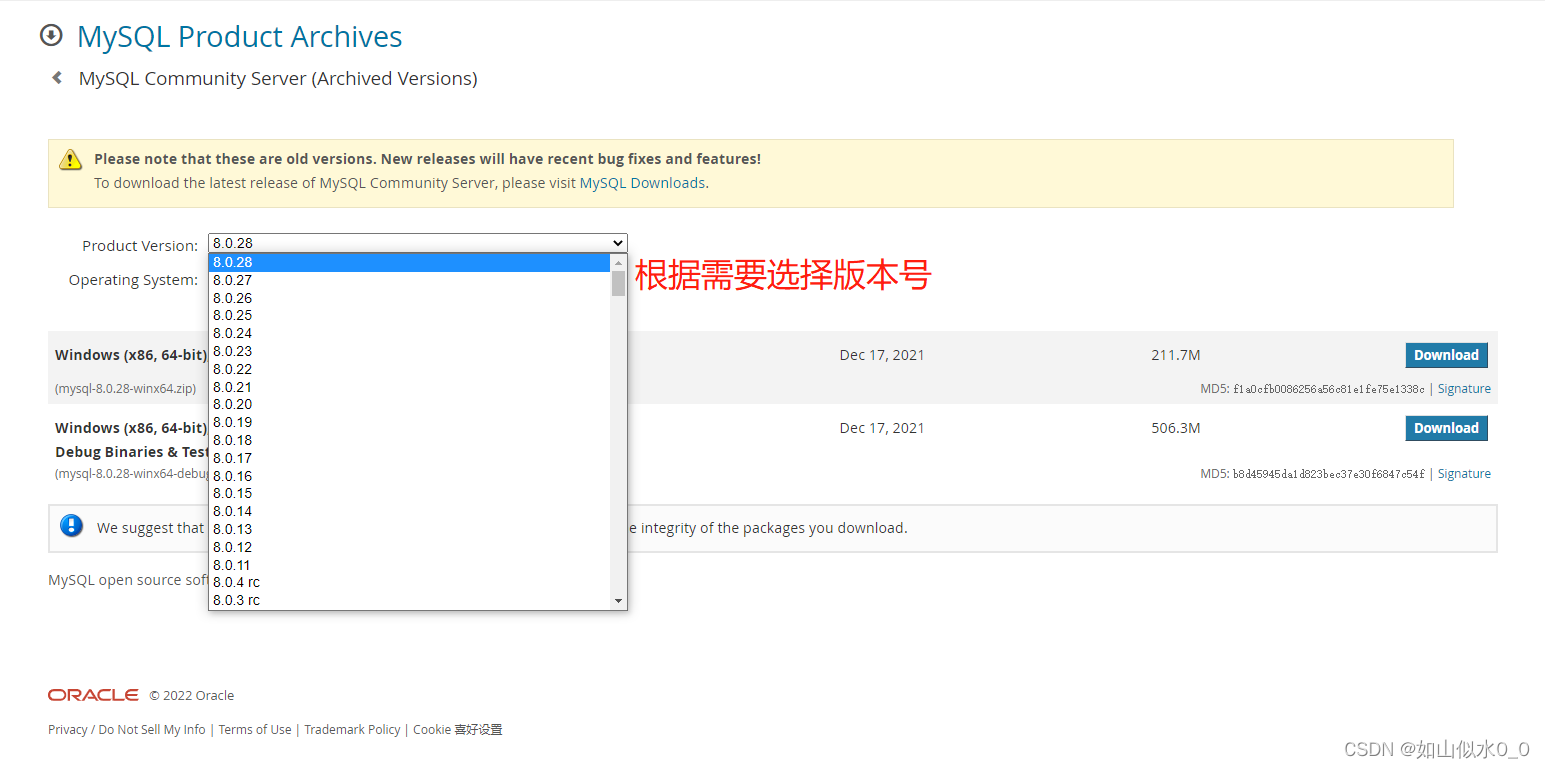Select version 8.0.23 in the list

point(409,351)
